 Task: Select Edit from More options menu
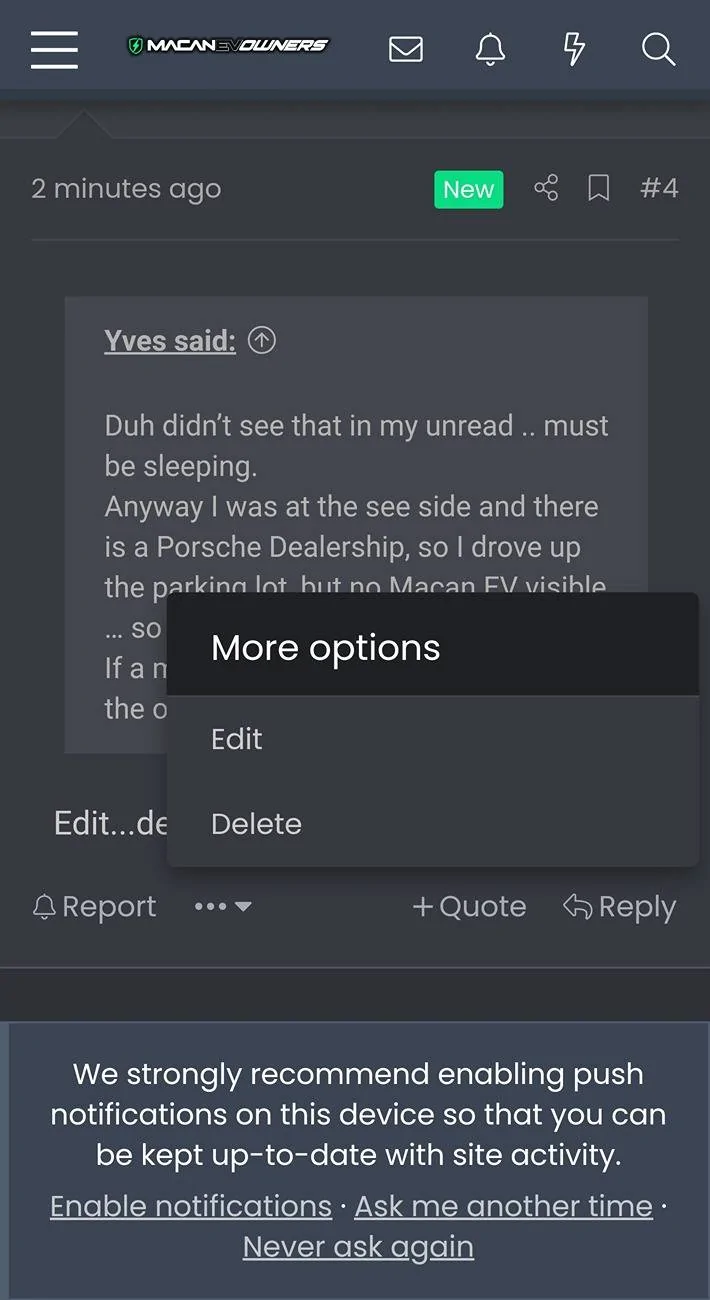(237, 739)
